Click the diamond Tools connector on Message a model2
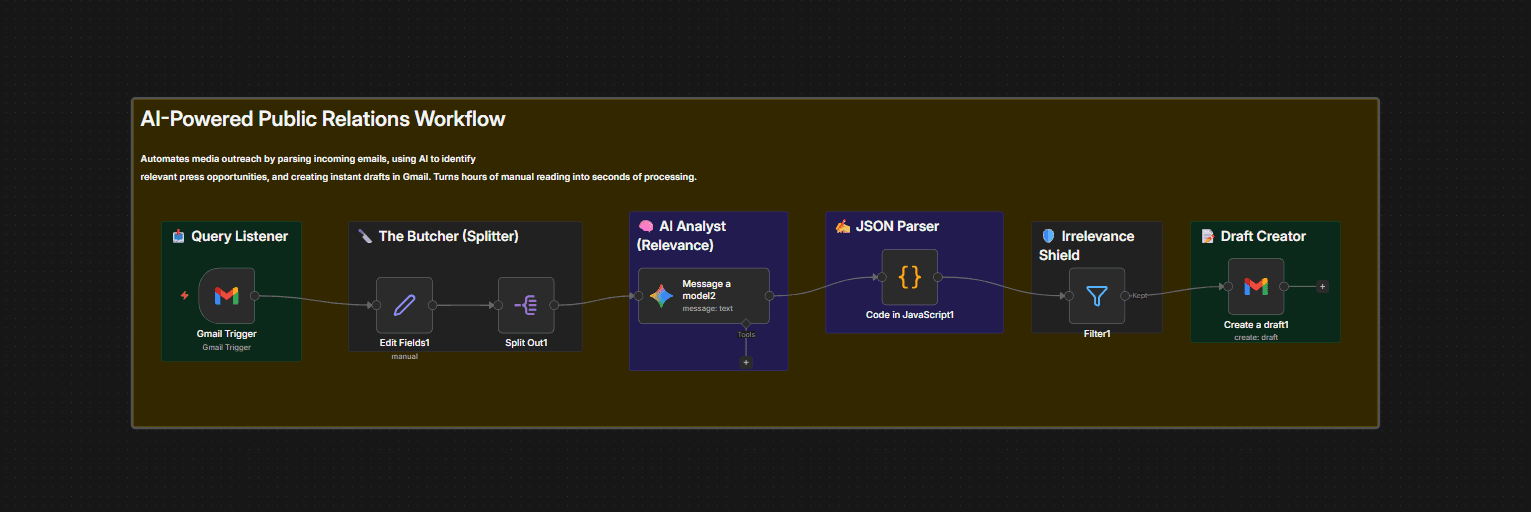This screenshot has width=1531, height=512. pyautogui.click(x=746, y=323)
